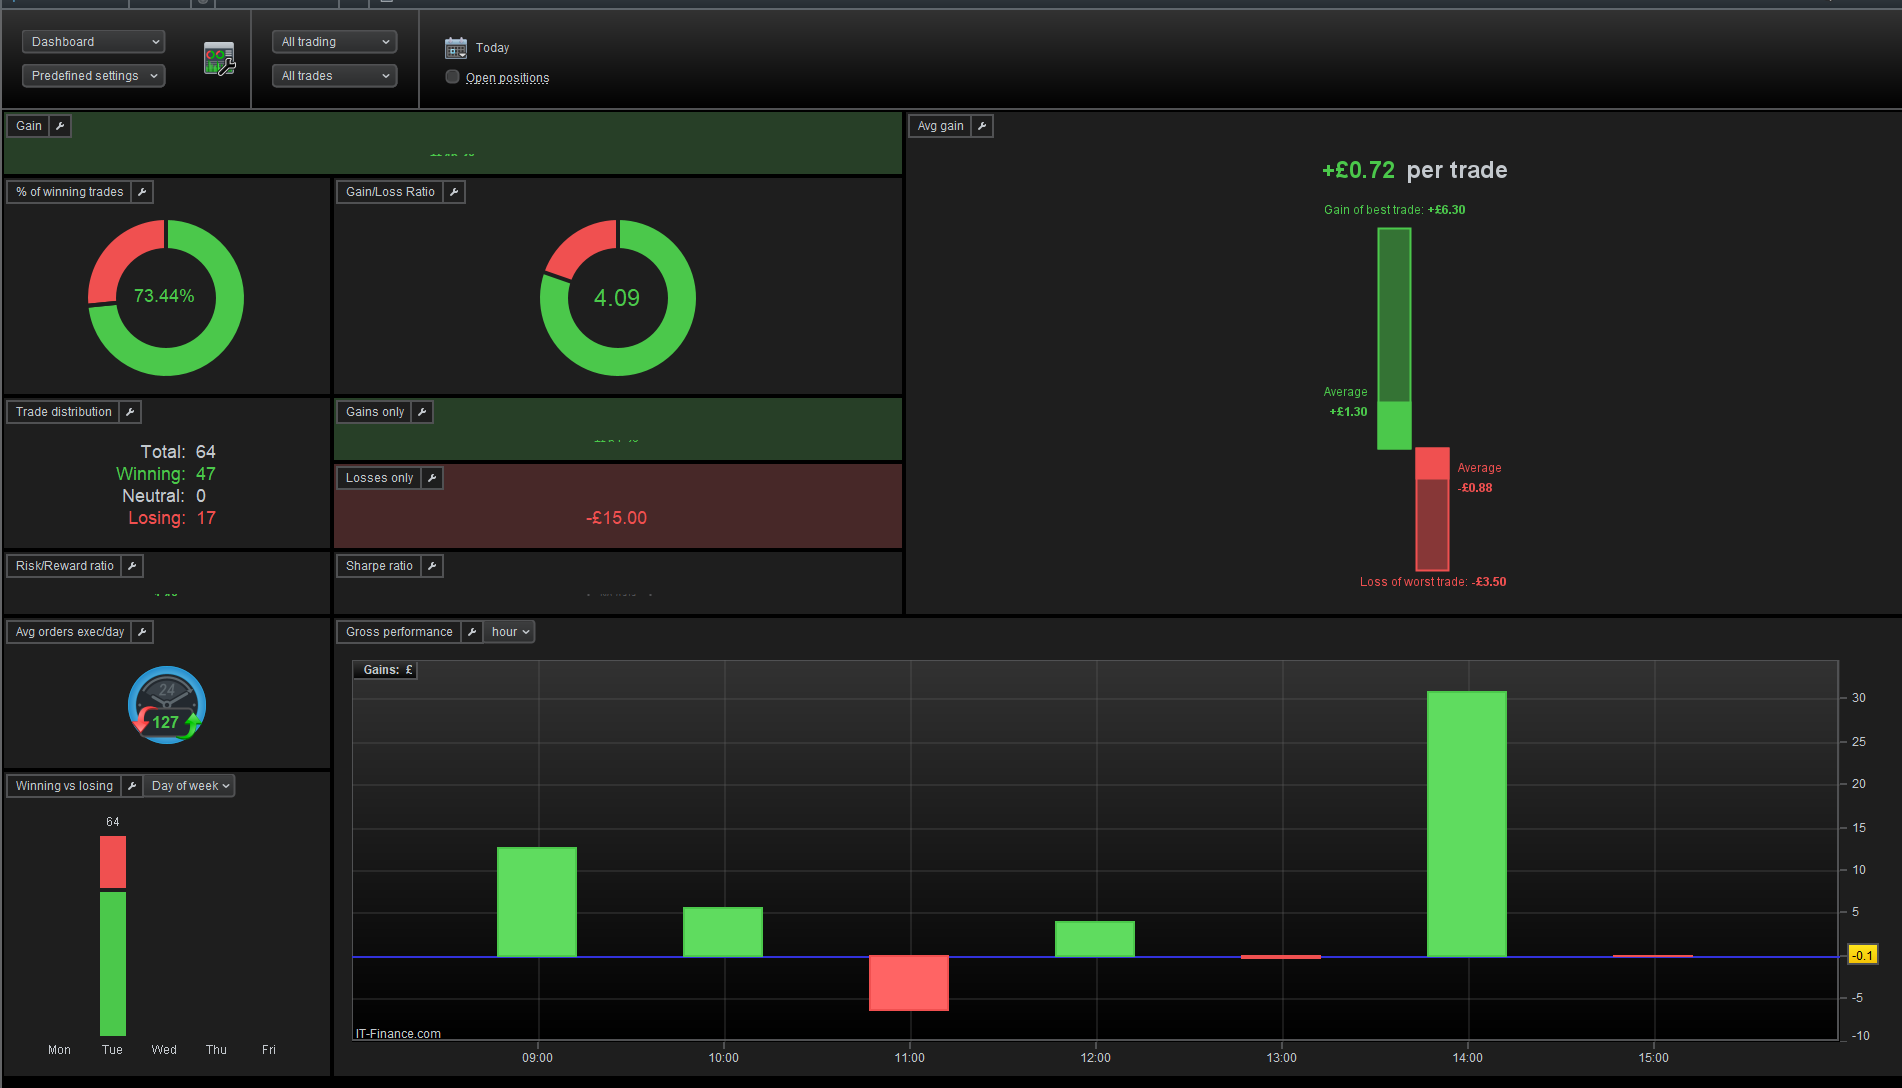Click the Risk/Reward ratio panel label
This screenshot has width=1902, height=1088.
65,566
